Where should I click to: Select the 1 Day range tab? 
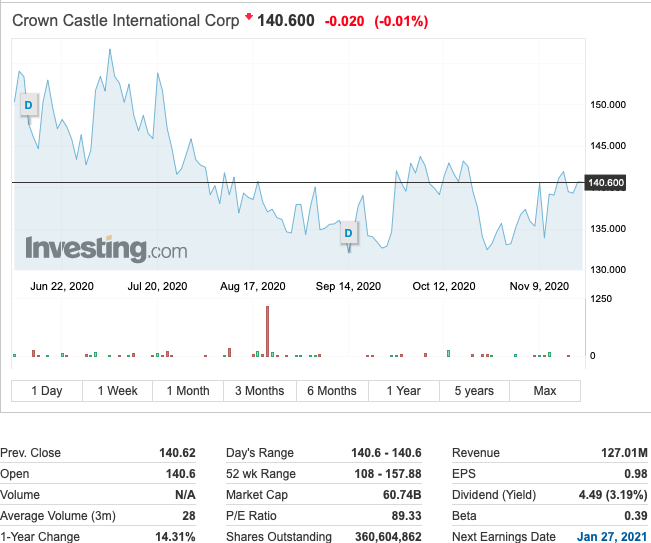pos(47,391)
